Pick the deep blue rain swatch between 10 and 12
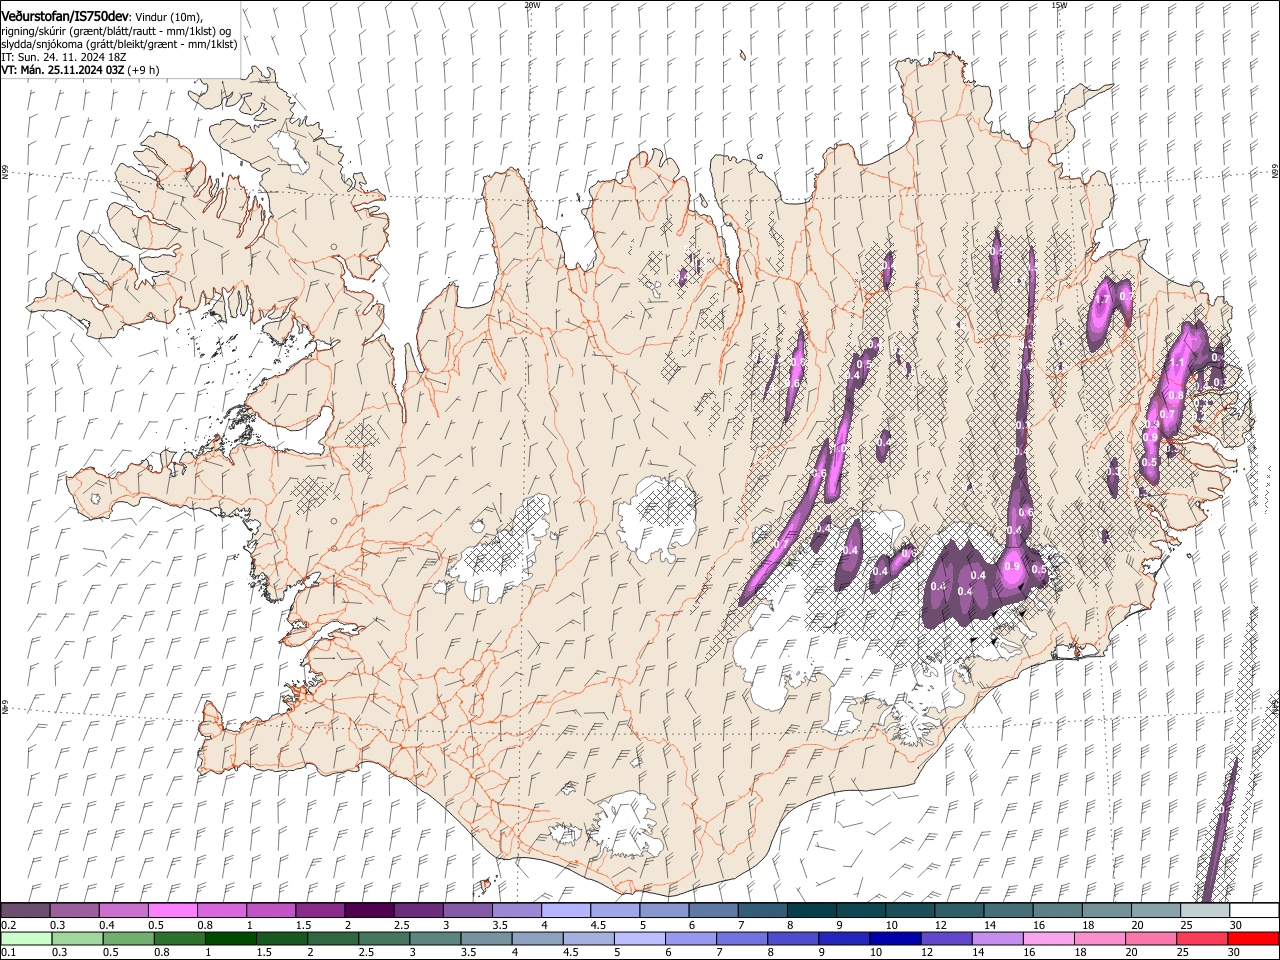1280x960 pixels. pyautogui.click(x=896, y=938)
